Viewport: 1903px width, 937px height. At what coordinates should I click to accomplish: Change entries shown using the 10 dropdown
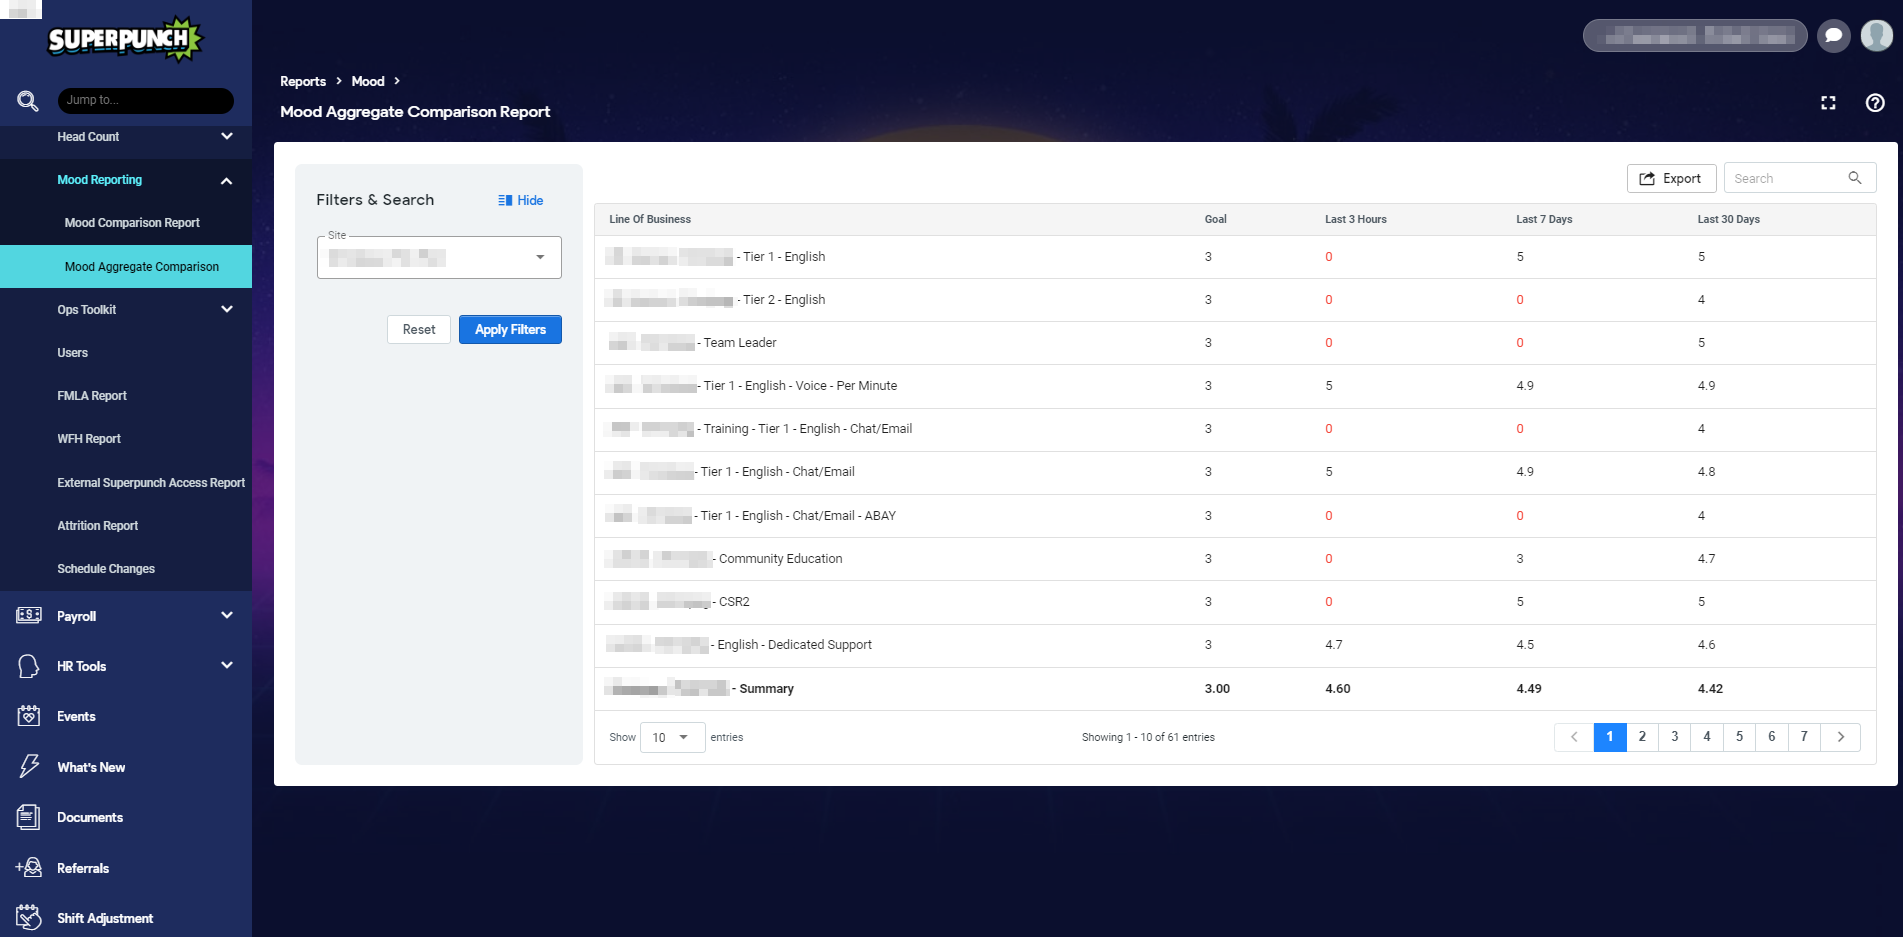[x=671, y=737]
